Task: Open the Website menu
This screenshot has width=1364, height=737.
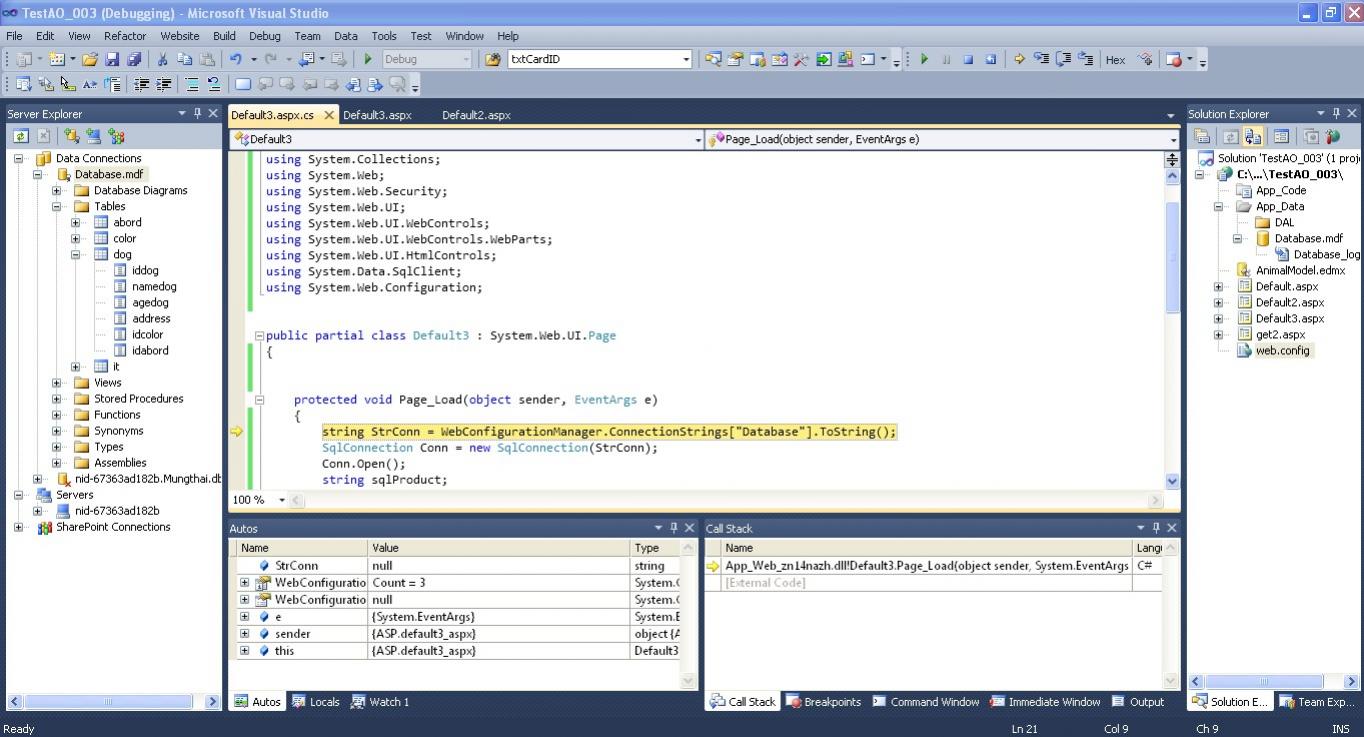Action: pyautogui.click(x=180, y=35)
